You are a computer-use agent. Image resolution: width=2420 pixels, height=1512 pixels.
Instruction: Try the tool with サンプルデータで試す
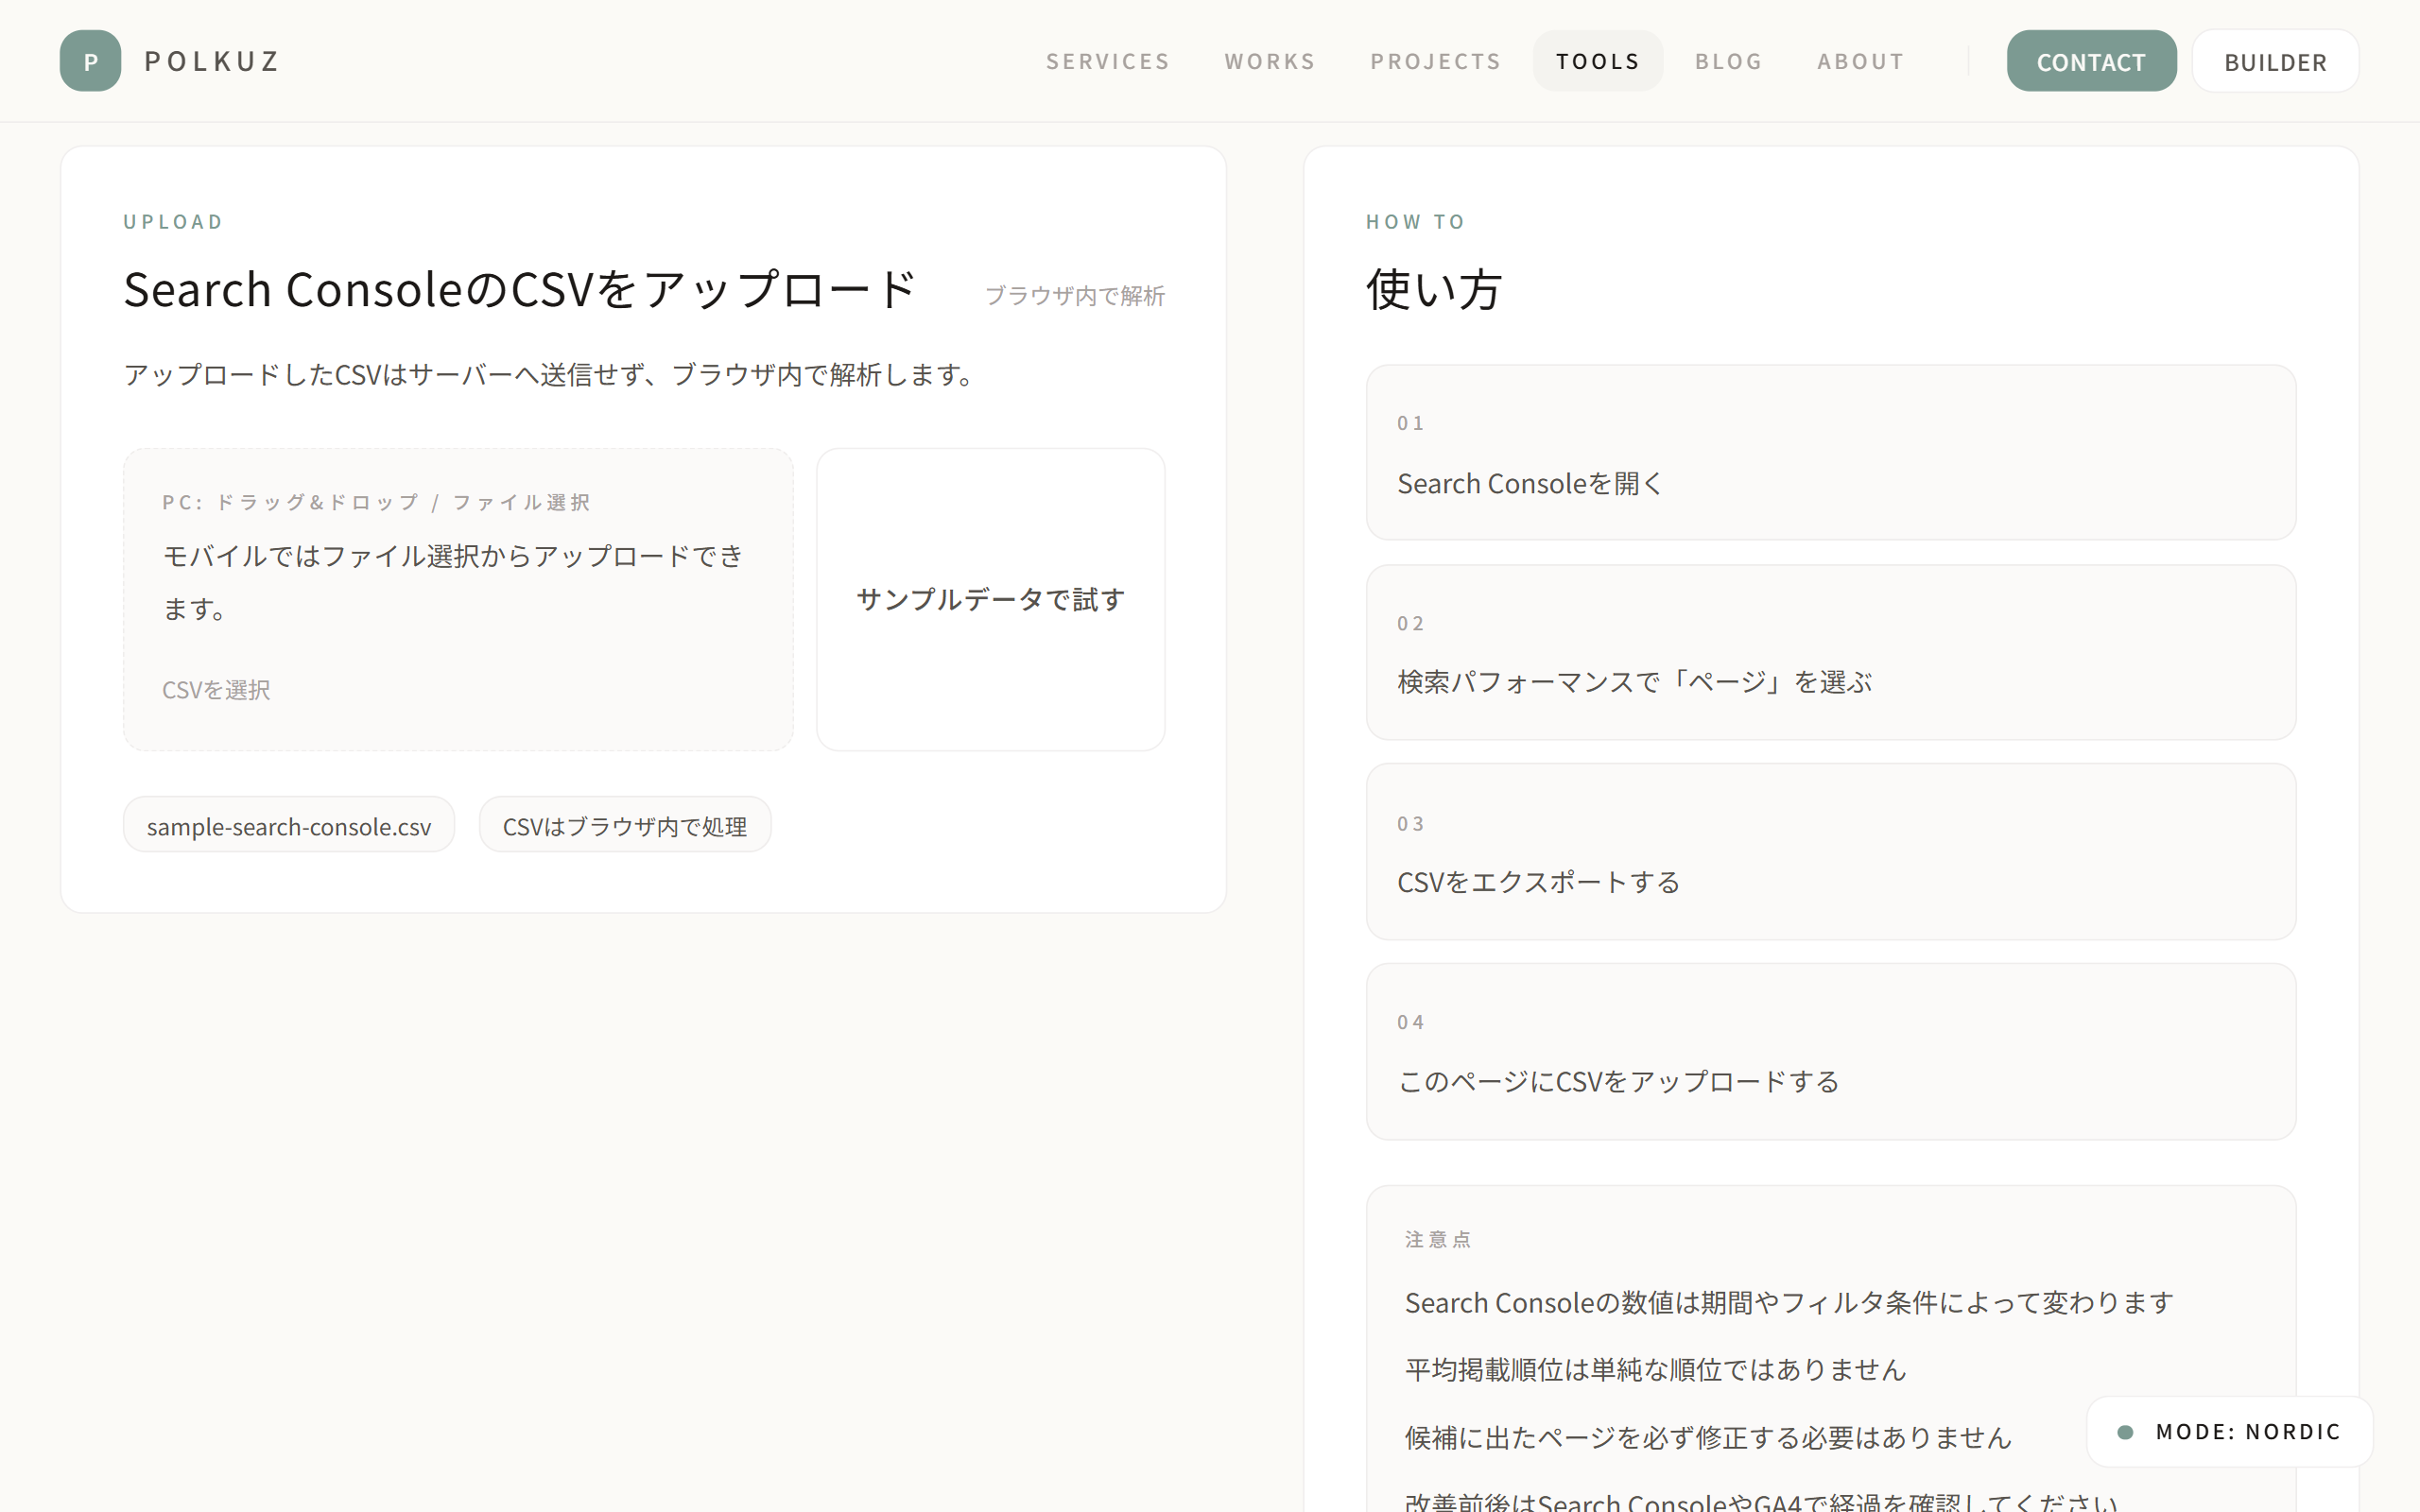[x=990, y=599]
